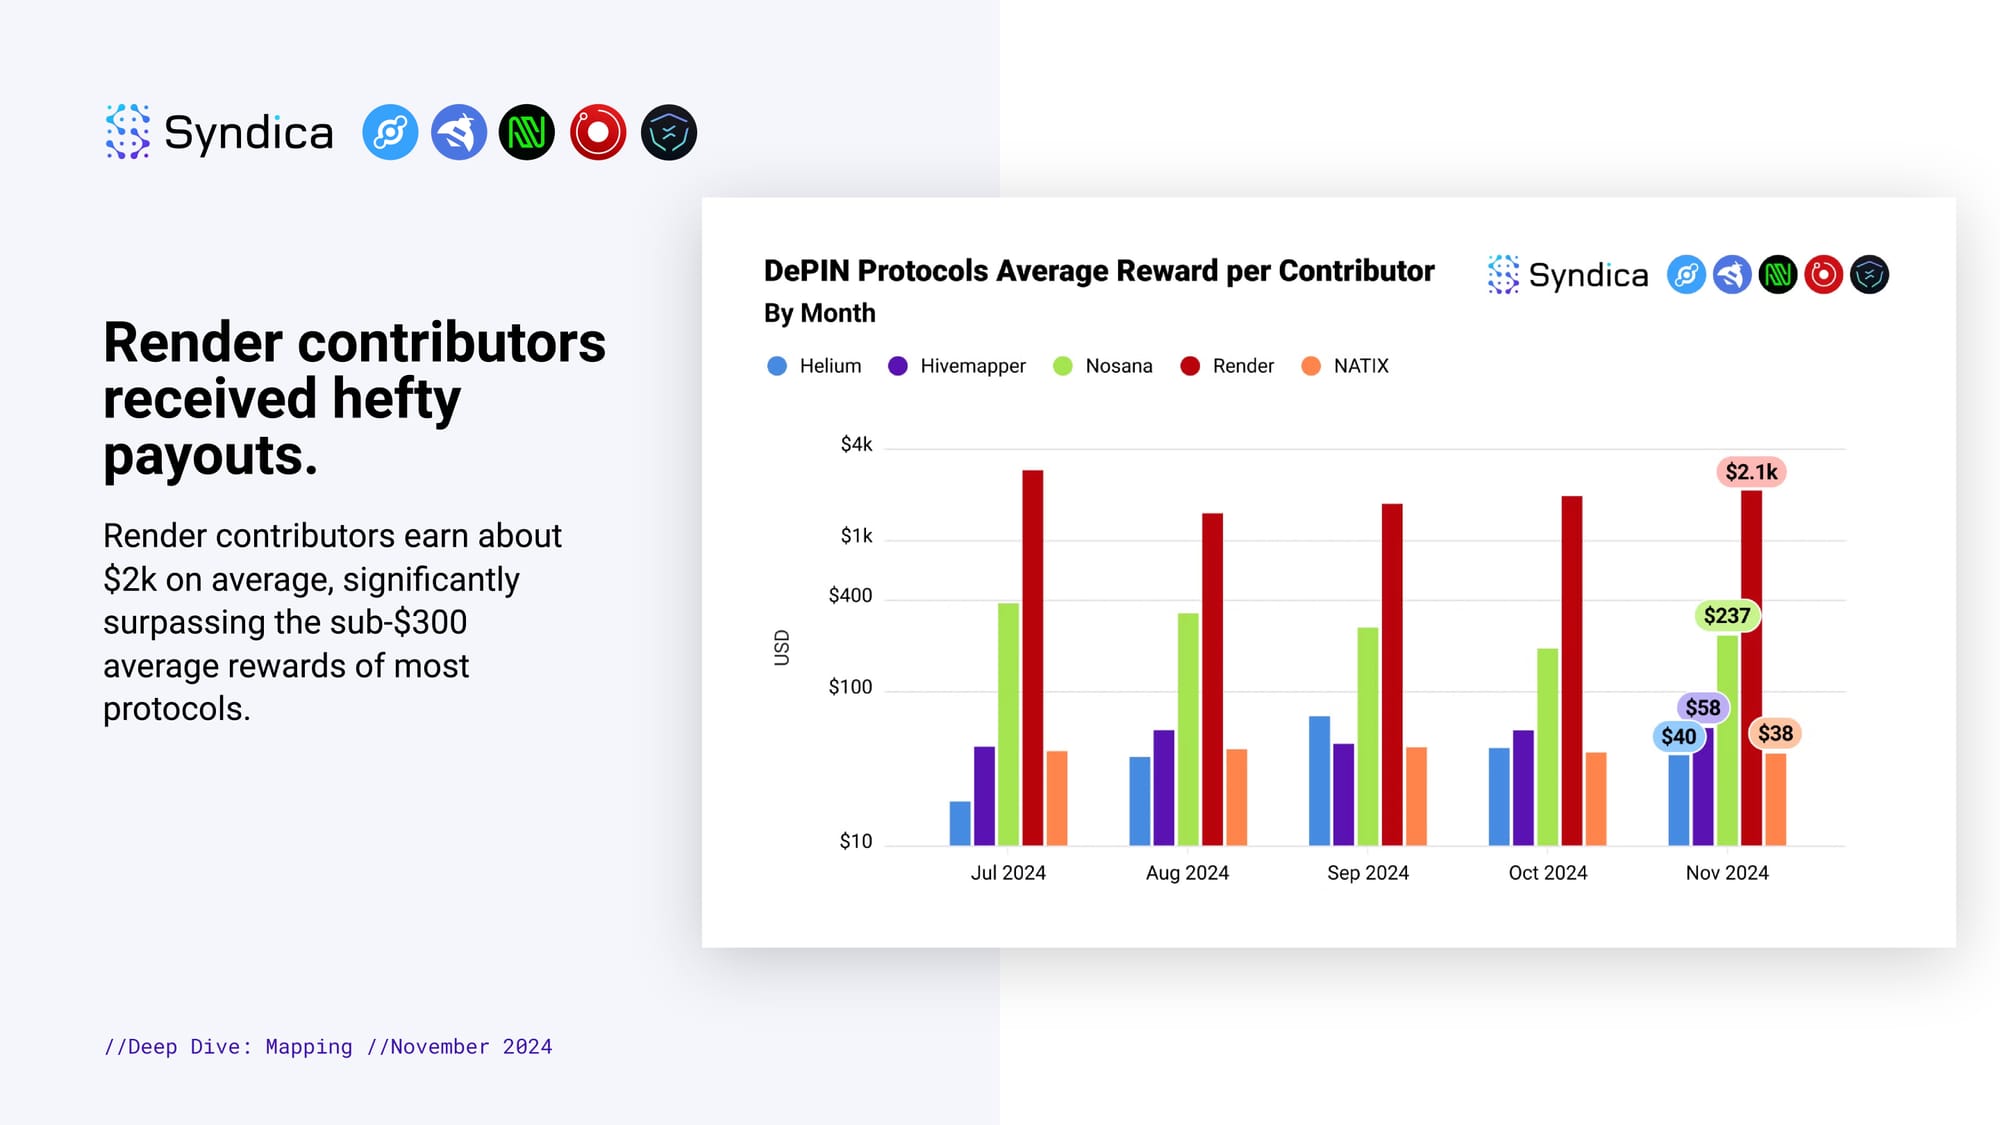Click small NATIX icon in chart header

pos(1869,274)
